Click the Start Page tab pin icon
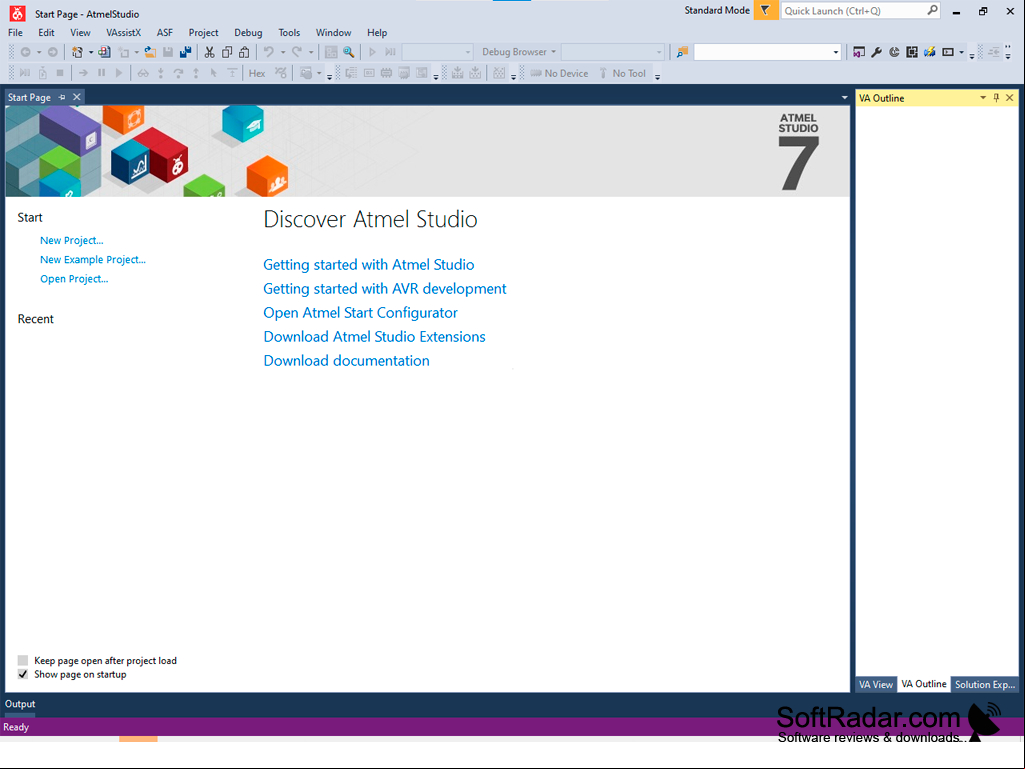1025x769 pixels. click(62, 97)
